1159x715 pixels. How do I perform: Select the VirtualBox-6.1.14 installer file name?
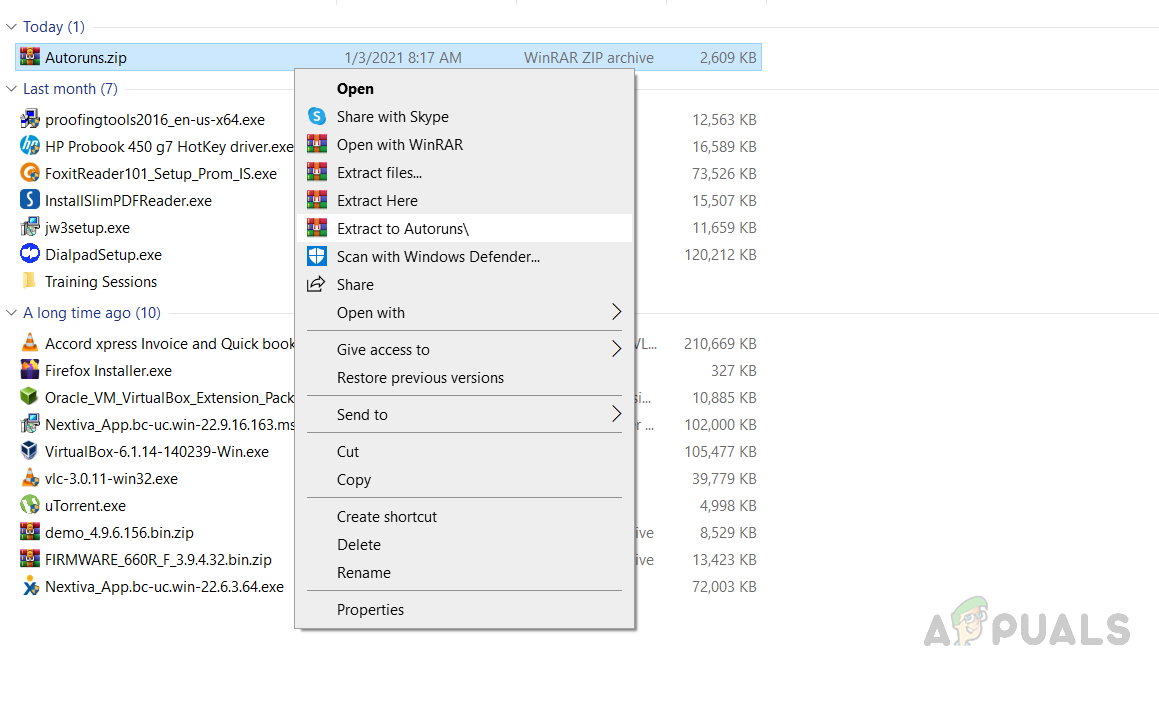click(x=157, y=452)
